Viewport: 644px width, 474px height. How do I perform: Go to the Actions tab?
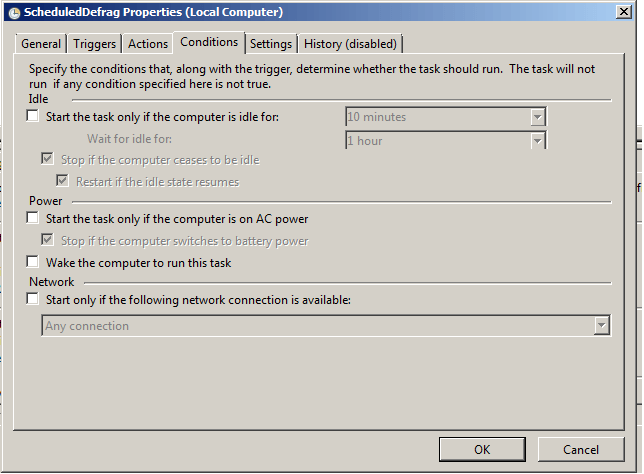pos(148,44)
